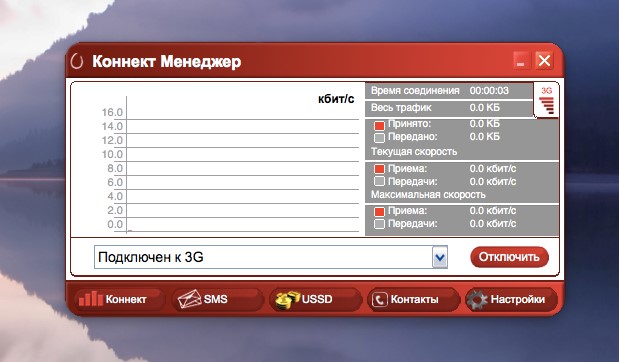Click the Подключен к 3G combo box field
Screen dimensions: 619x362
pos(271,257)
